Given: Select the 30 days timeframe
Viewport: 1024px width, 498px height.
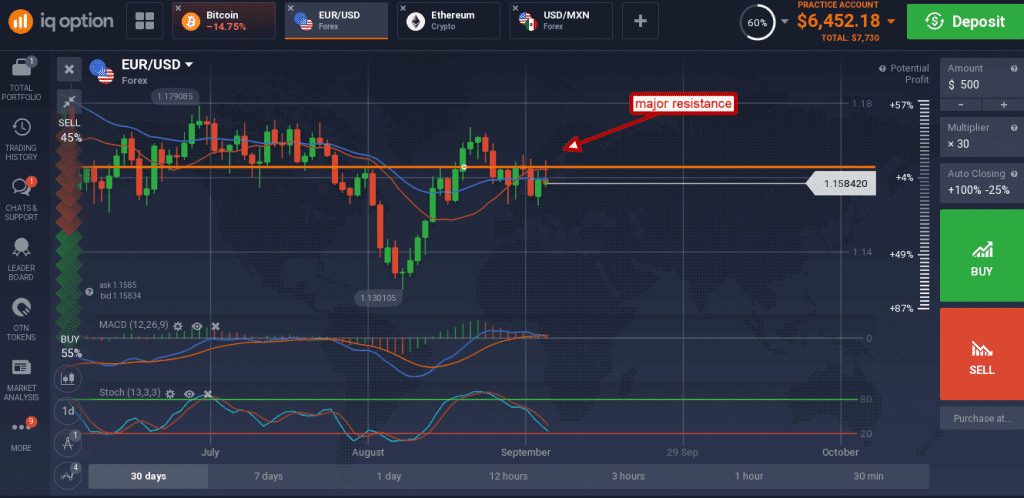Looking at the screenshot, I should point(148,476).
